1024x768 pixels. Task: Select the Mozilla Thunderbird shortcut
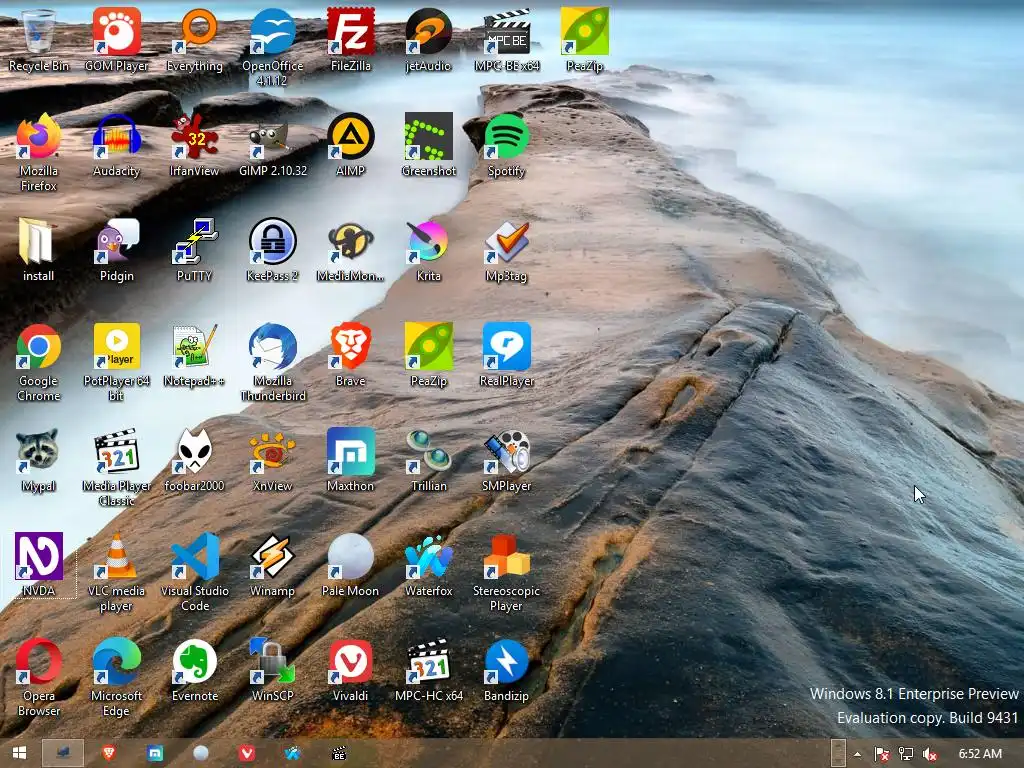click(272, 362)
